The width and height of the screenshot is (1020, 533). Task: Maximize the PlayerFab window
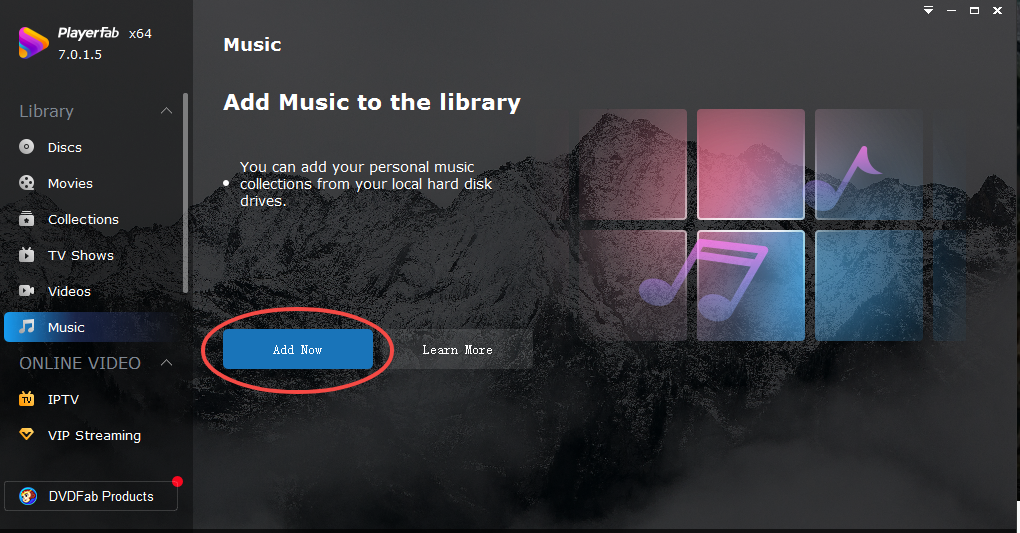point(974,10)
